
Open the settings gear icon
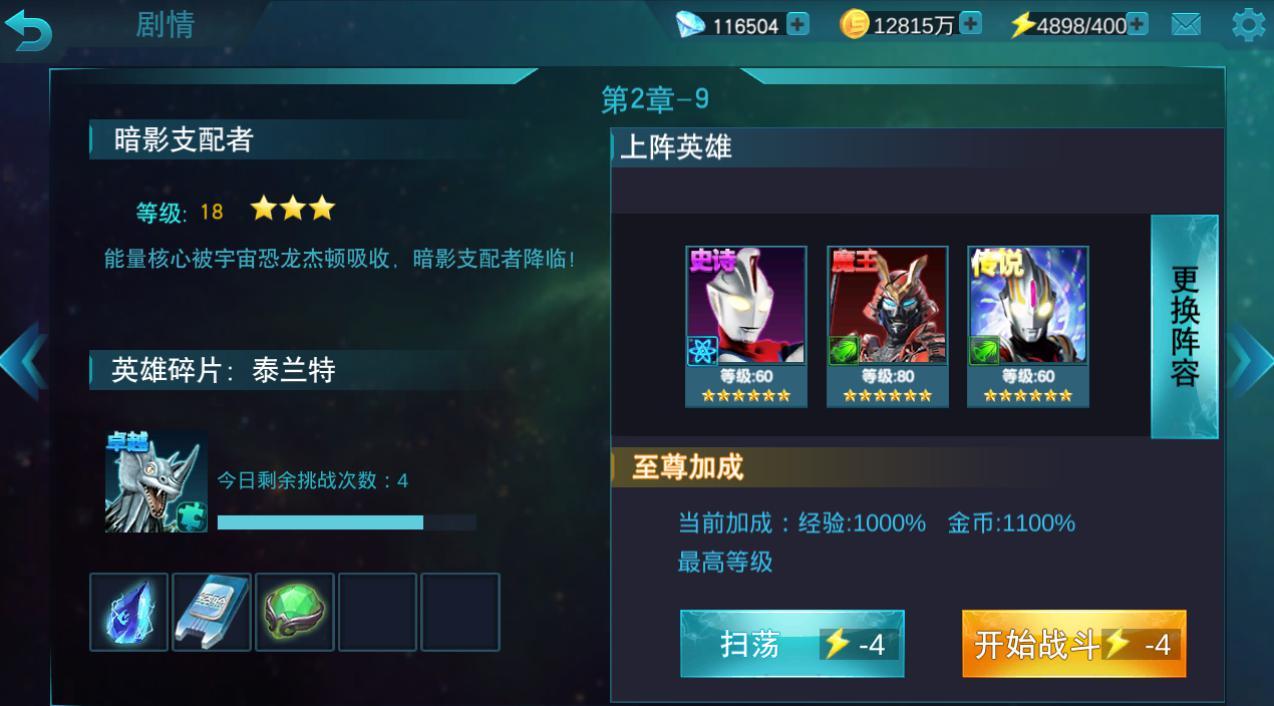1247,24
